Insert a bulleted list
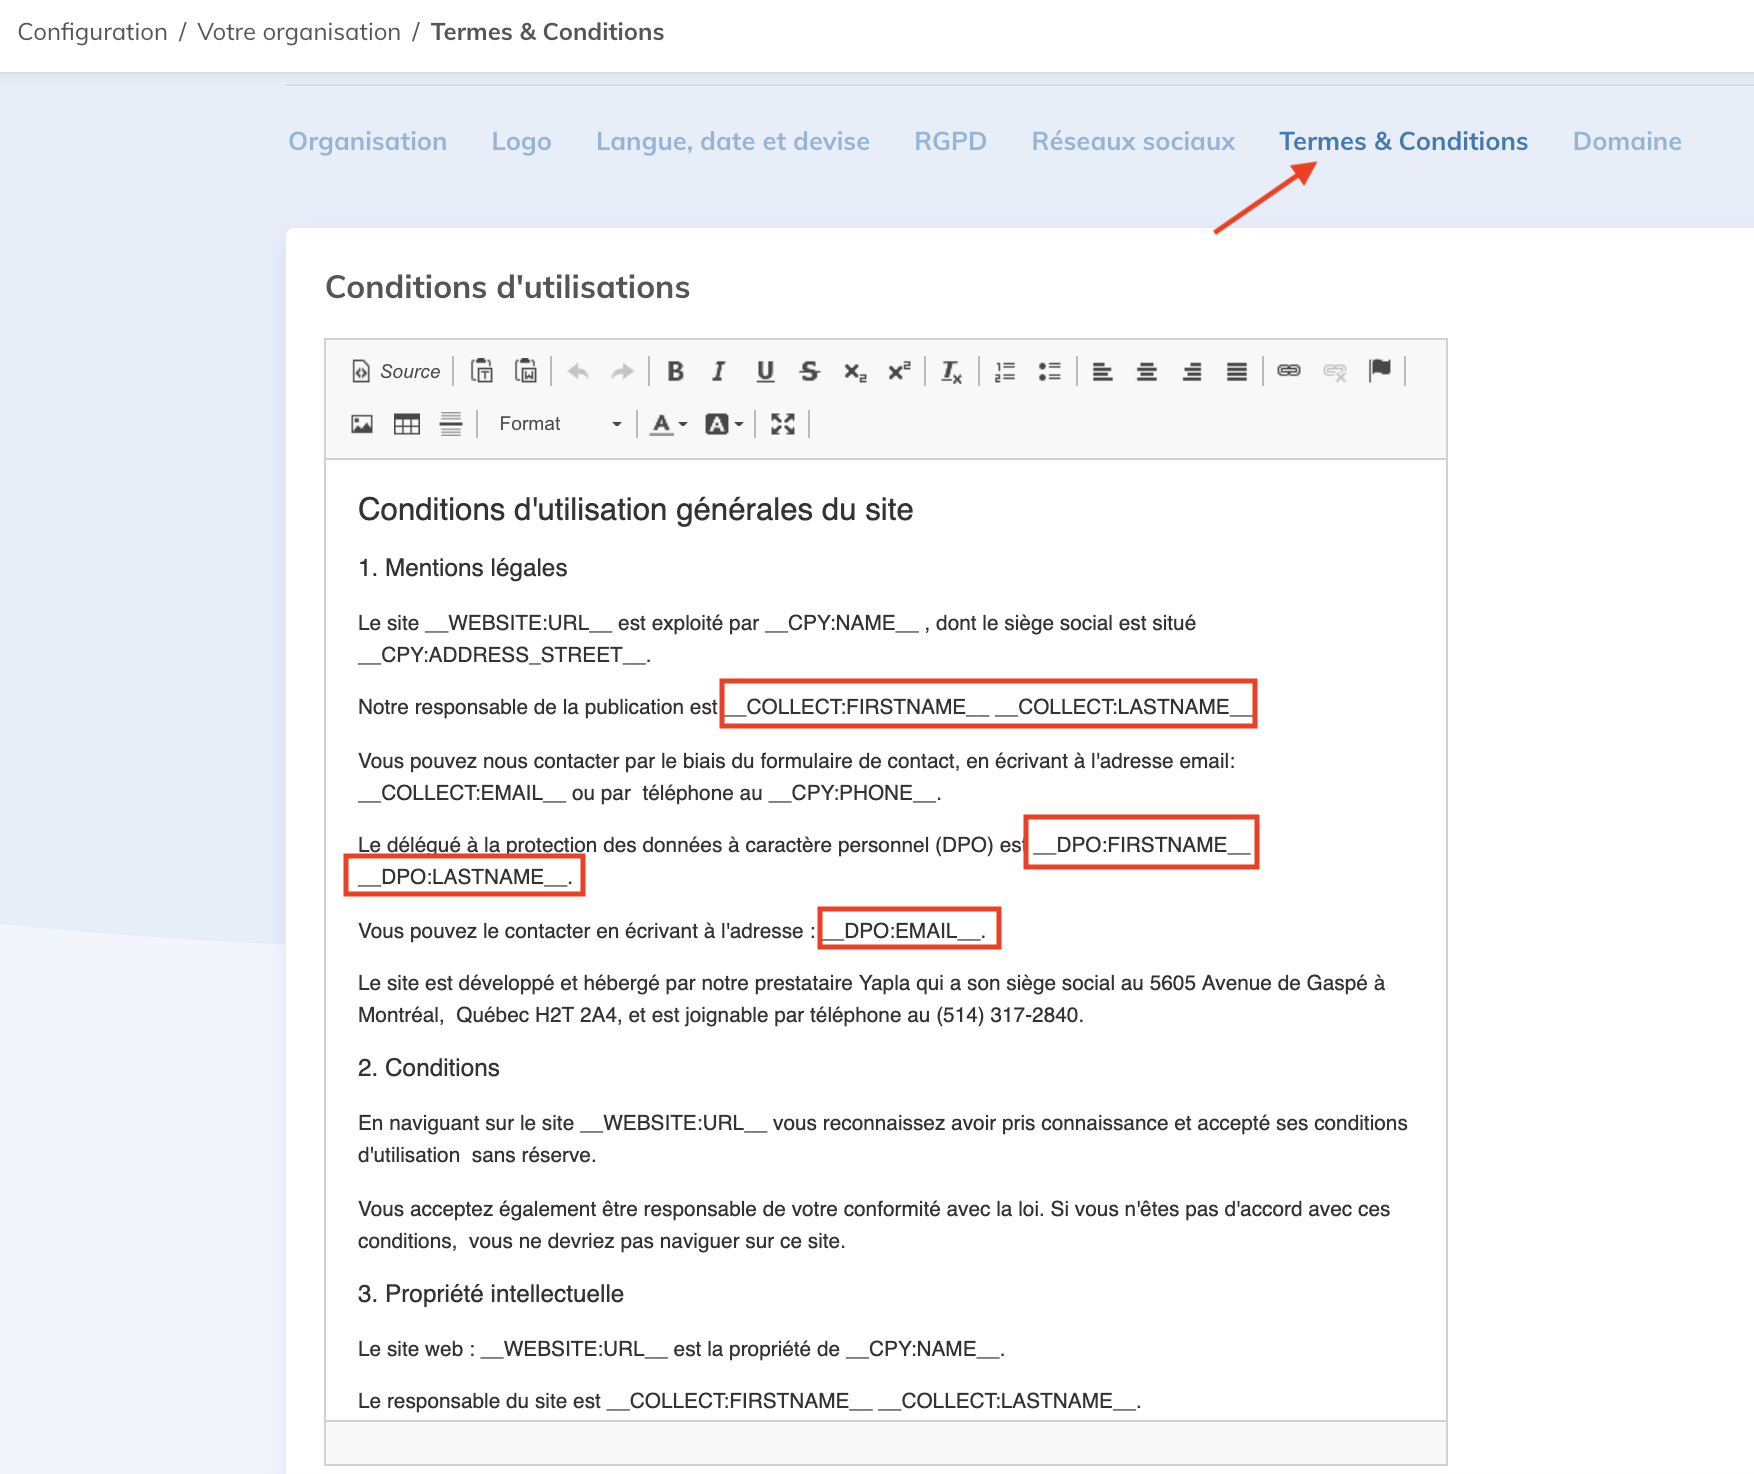 point(1049,372)
